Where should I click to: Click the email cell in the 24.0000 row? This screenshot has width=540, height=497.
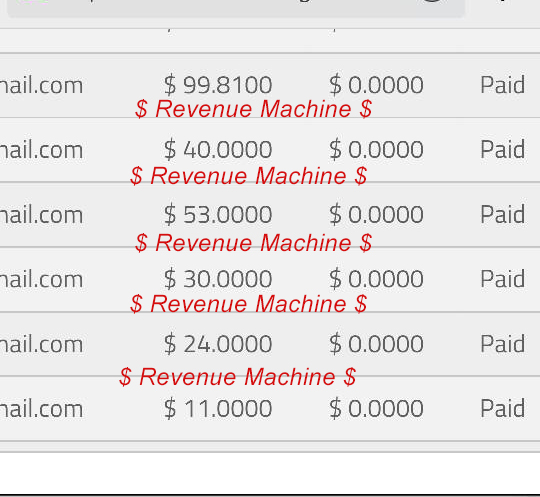coord(41,344)
